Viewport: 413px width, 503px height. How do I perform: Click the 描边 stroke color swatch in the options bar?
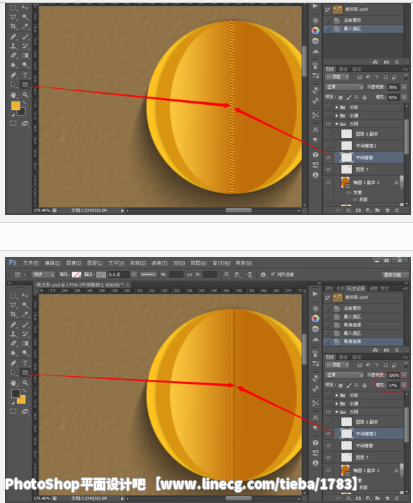coord(101,275)
